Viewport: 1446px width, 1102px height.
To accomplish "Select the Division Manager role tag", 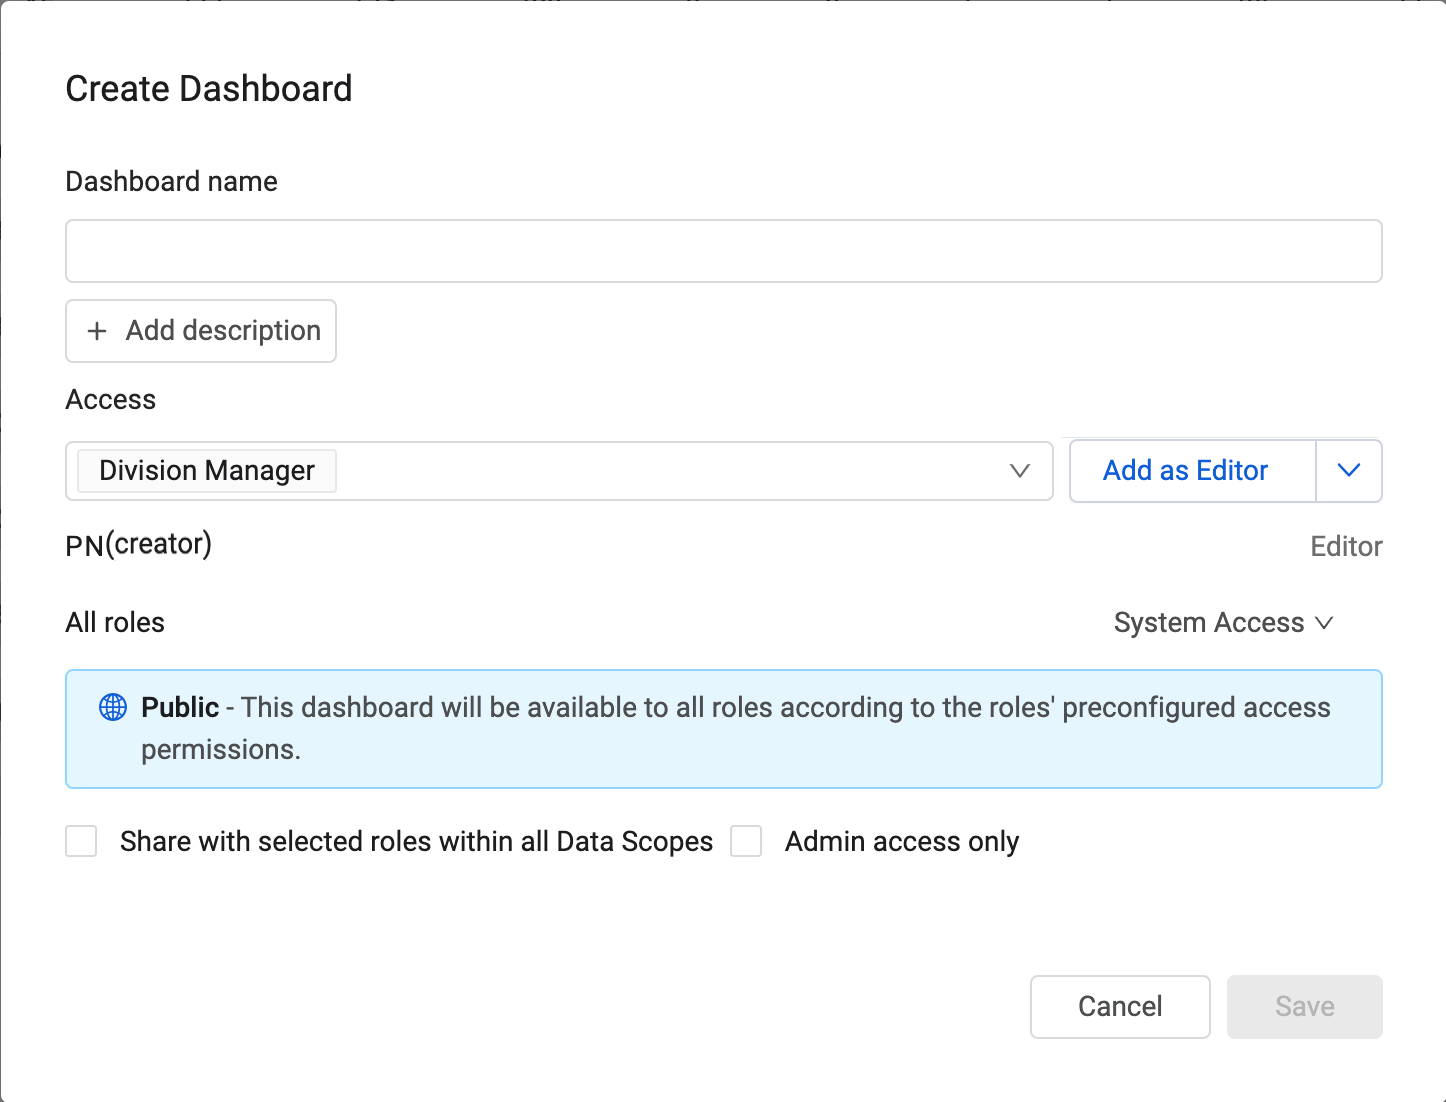I will [x=207, y=471].
